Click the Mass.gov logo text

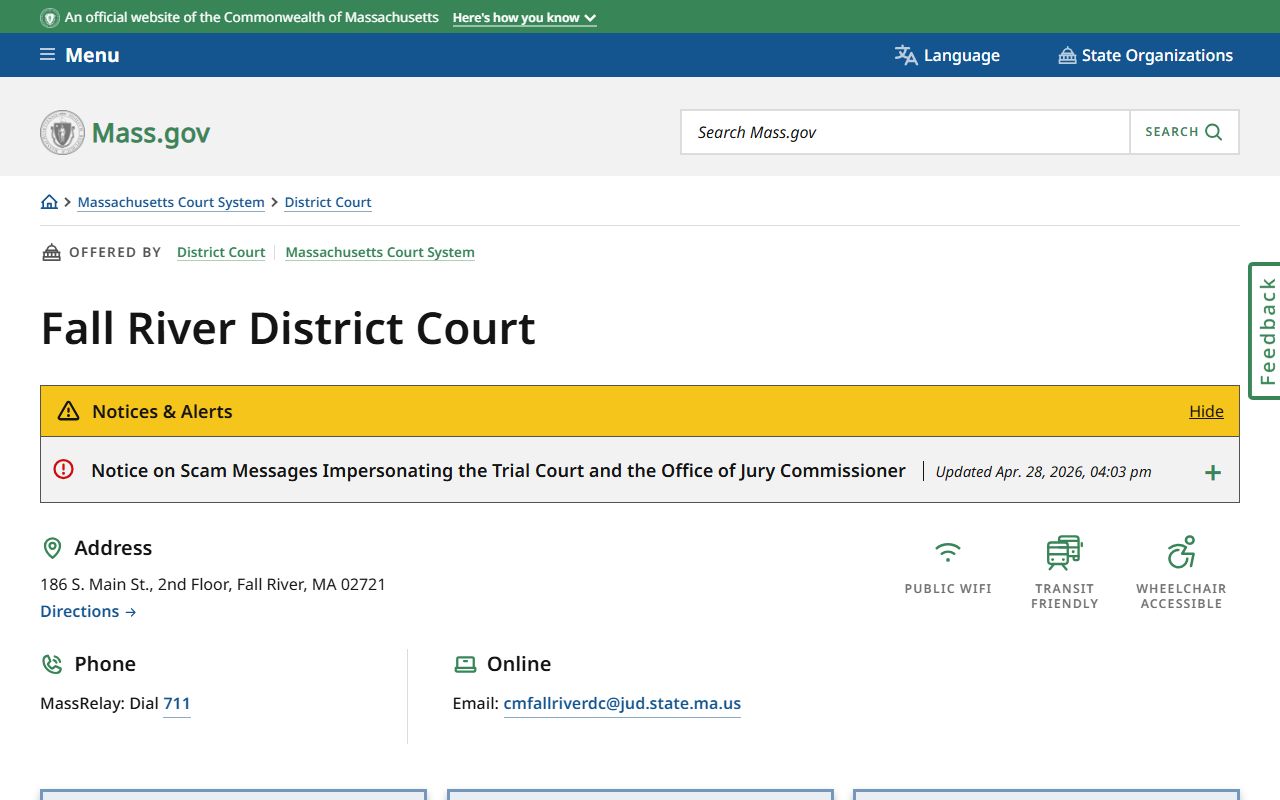(151, 133)
